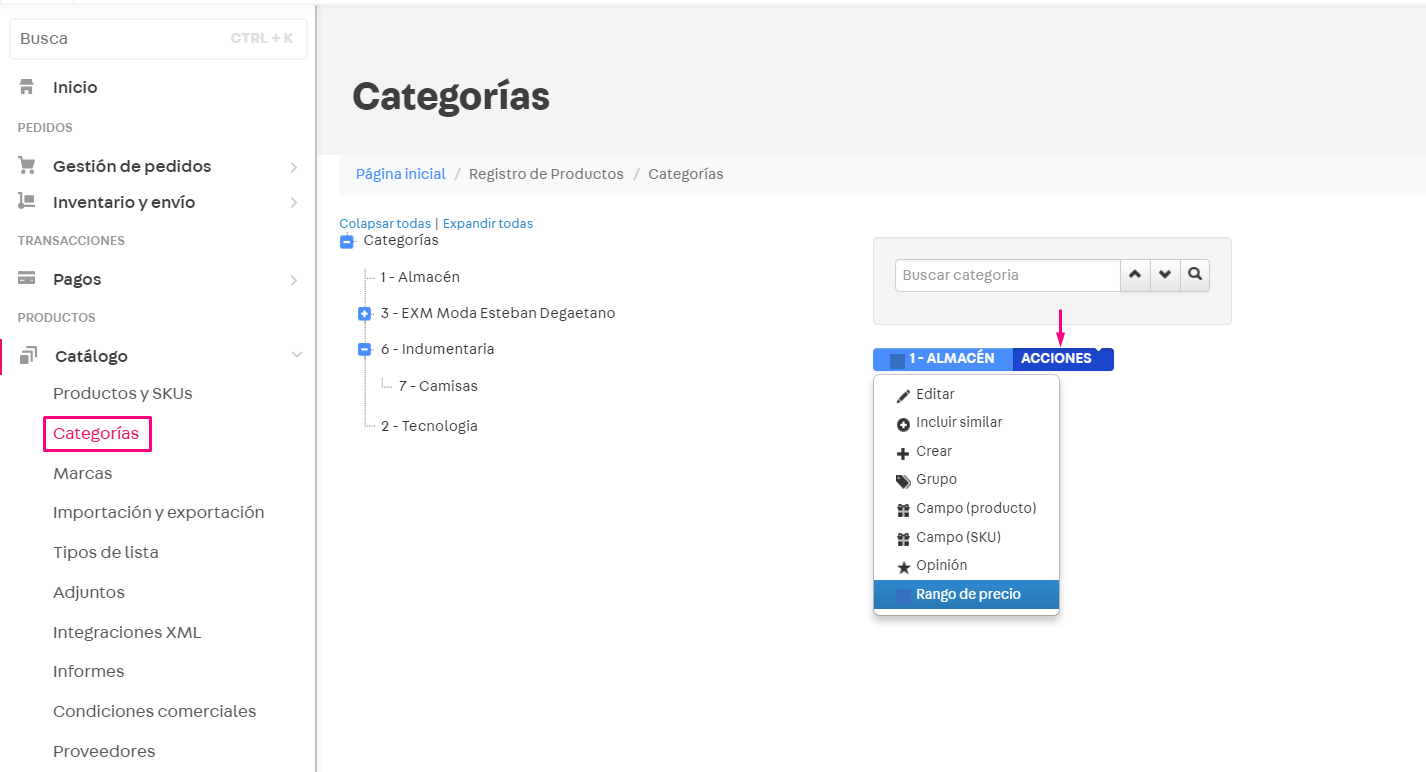Image resolution: width=1426 pixels, height=772 pixels.
Task: Click the up-arrow icon in category search
Action: pos(1135,275)
